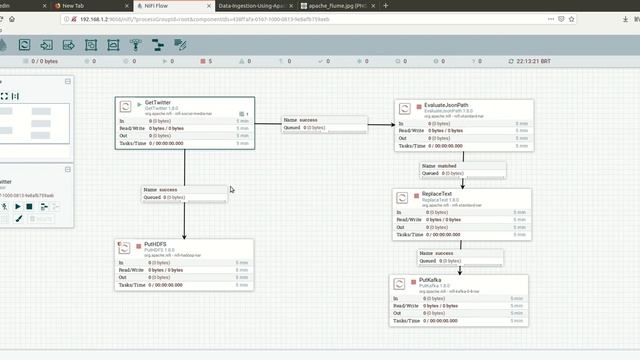Screen dimensions: 640x360
Task: Click the ReplaceText processor icon
Action: tap(402, 198)
